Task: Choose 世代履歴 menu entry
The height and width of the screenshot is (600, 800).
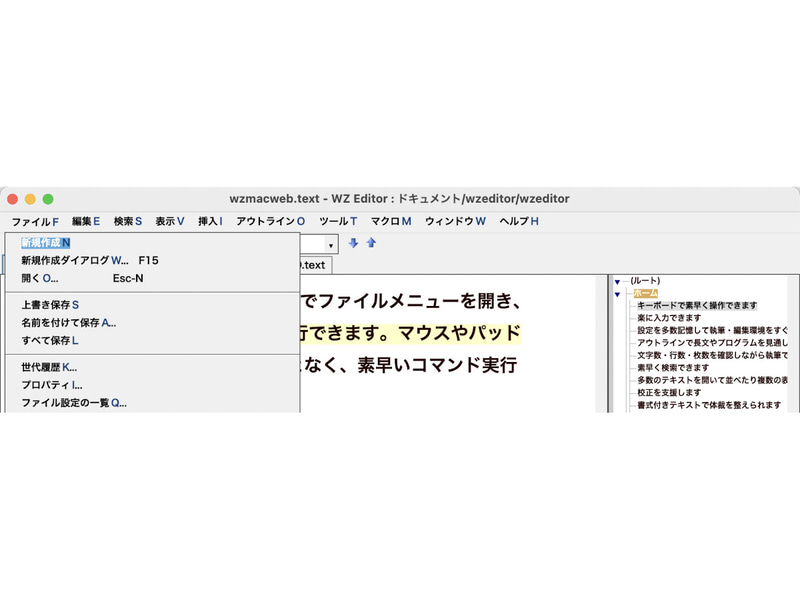Action: pyautogui.click(x=152, y=367)
